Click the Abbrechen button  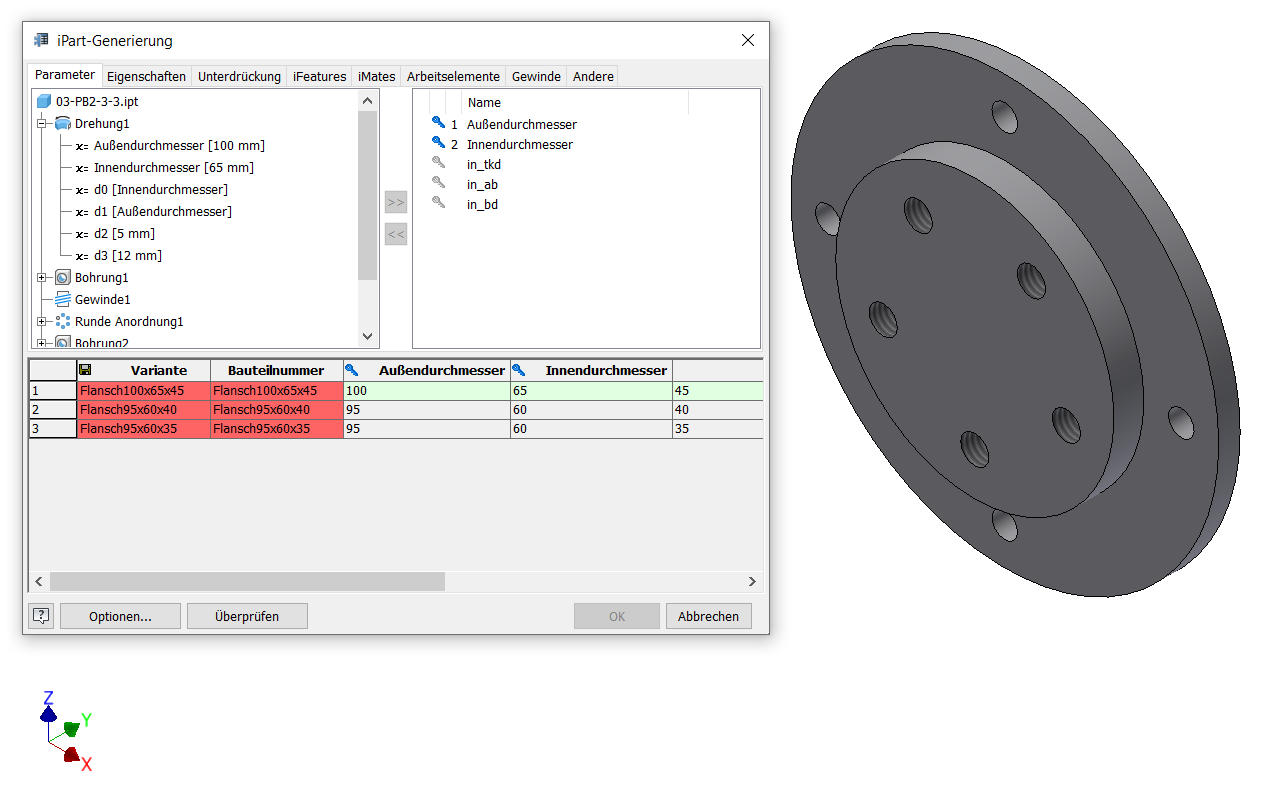pos(709,616)
